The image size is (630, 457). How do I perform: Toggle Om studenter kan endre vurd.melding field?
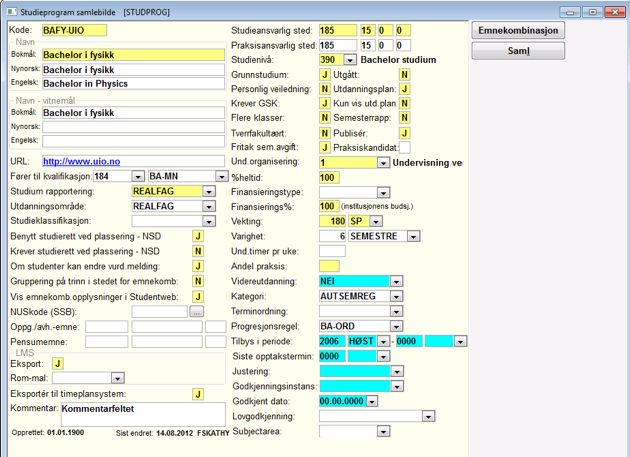[198, 266]
